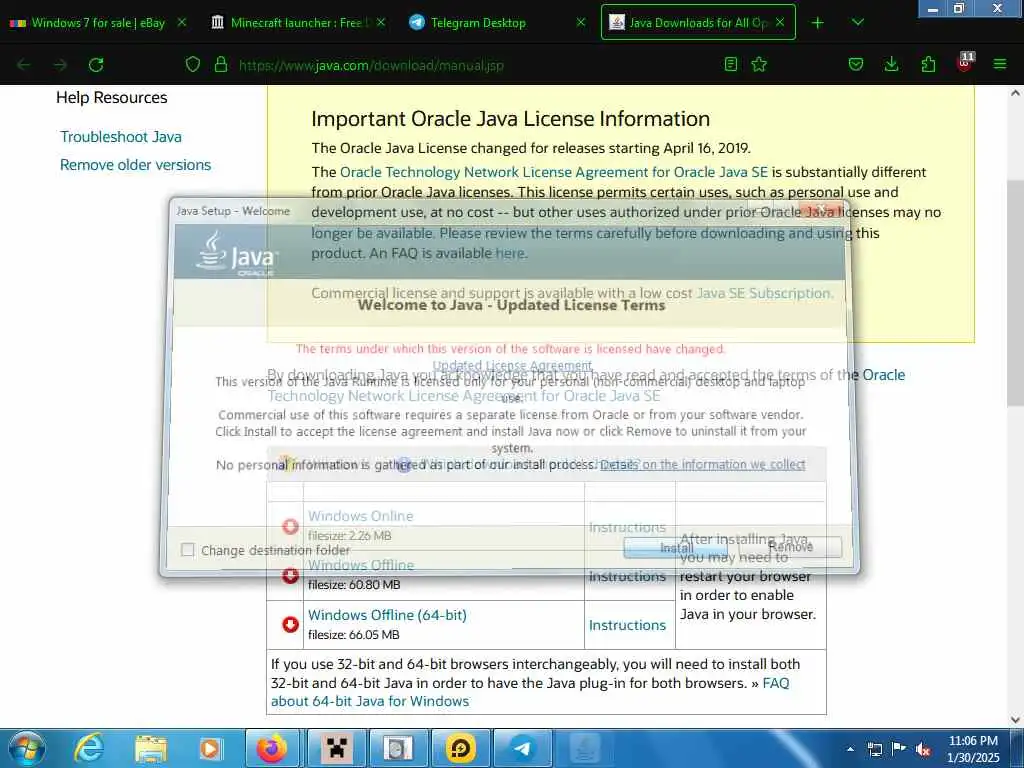Open FAQ about 64-bit Java for Windows link
This screenshot has height=768, width=1024.
[530, 692]
